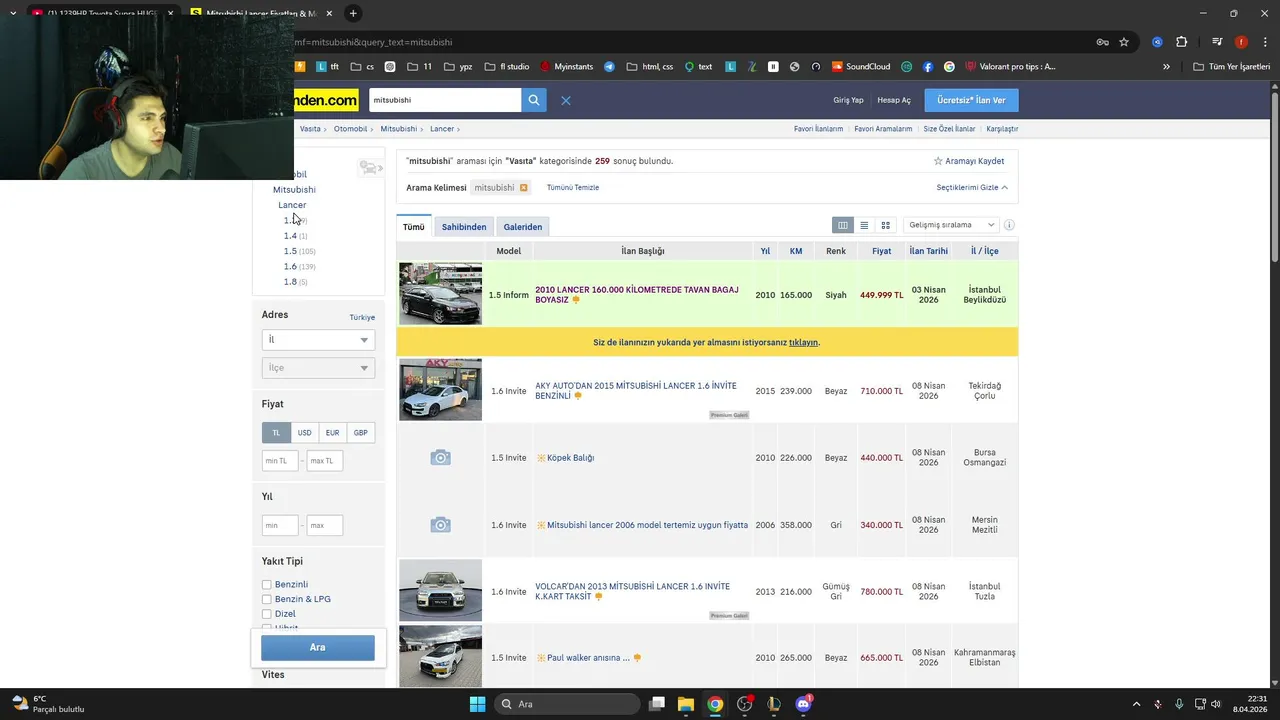Open the sorting info icon
This screenshot has height=720, width=1280.
(x=1009, y=225)
